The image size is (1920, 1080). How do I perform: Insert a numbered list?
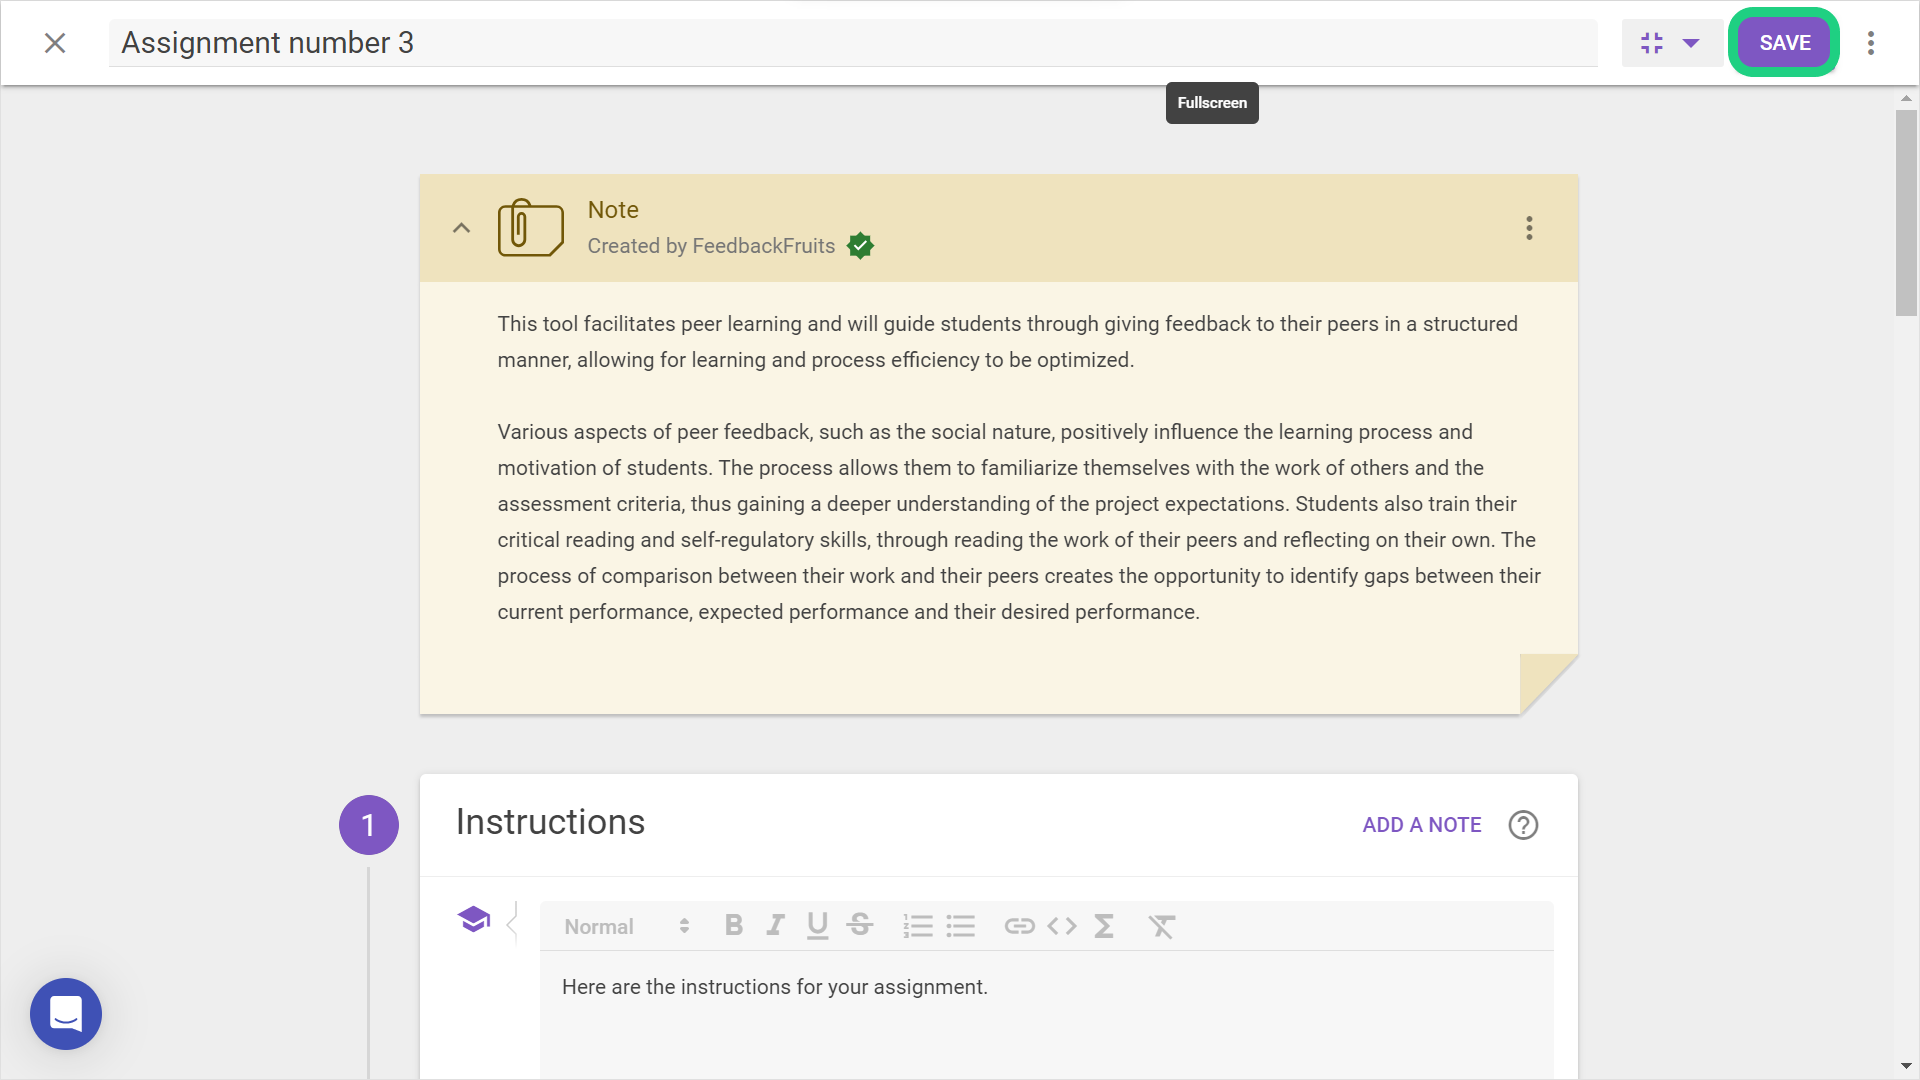click(917, 926)
